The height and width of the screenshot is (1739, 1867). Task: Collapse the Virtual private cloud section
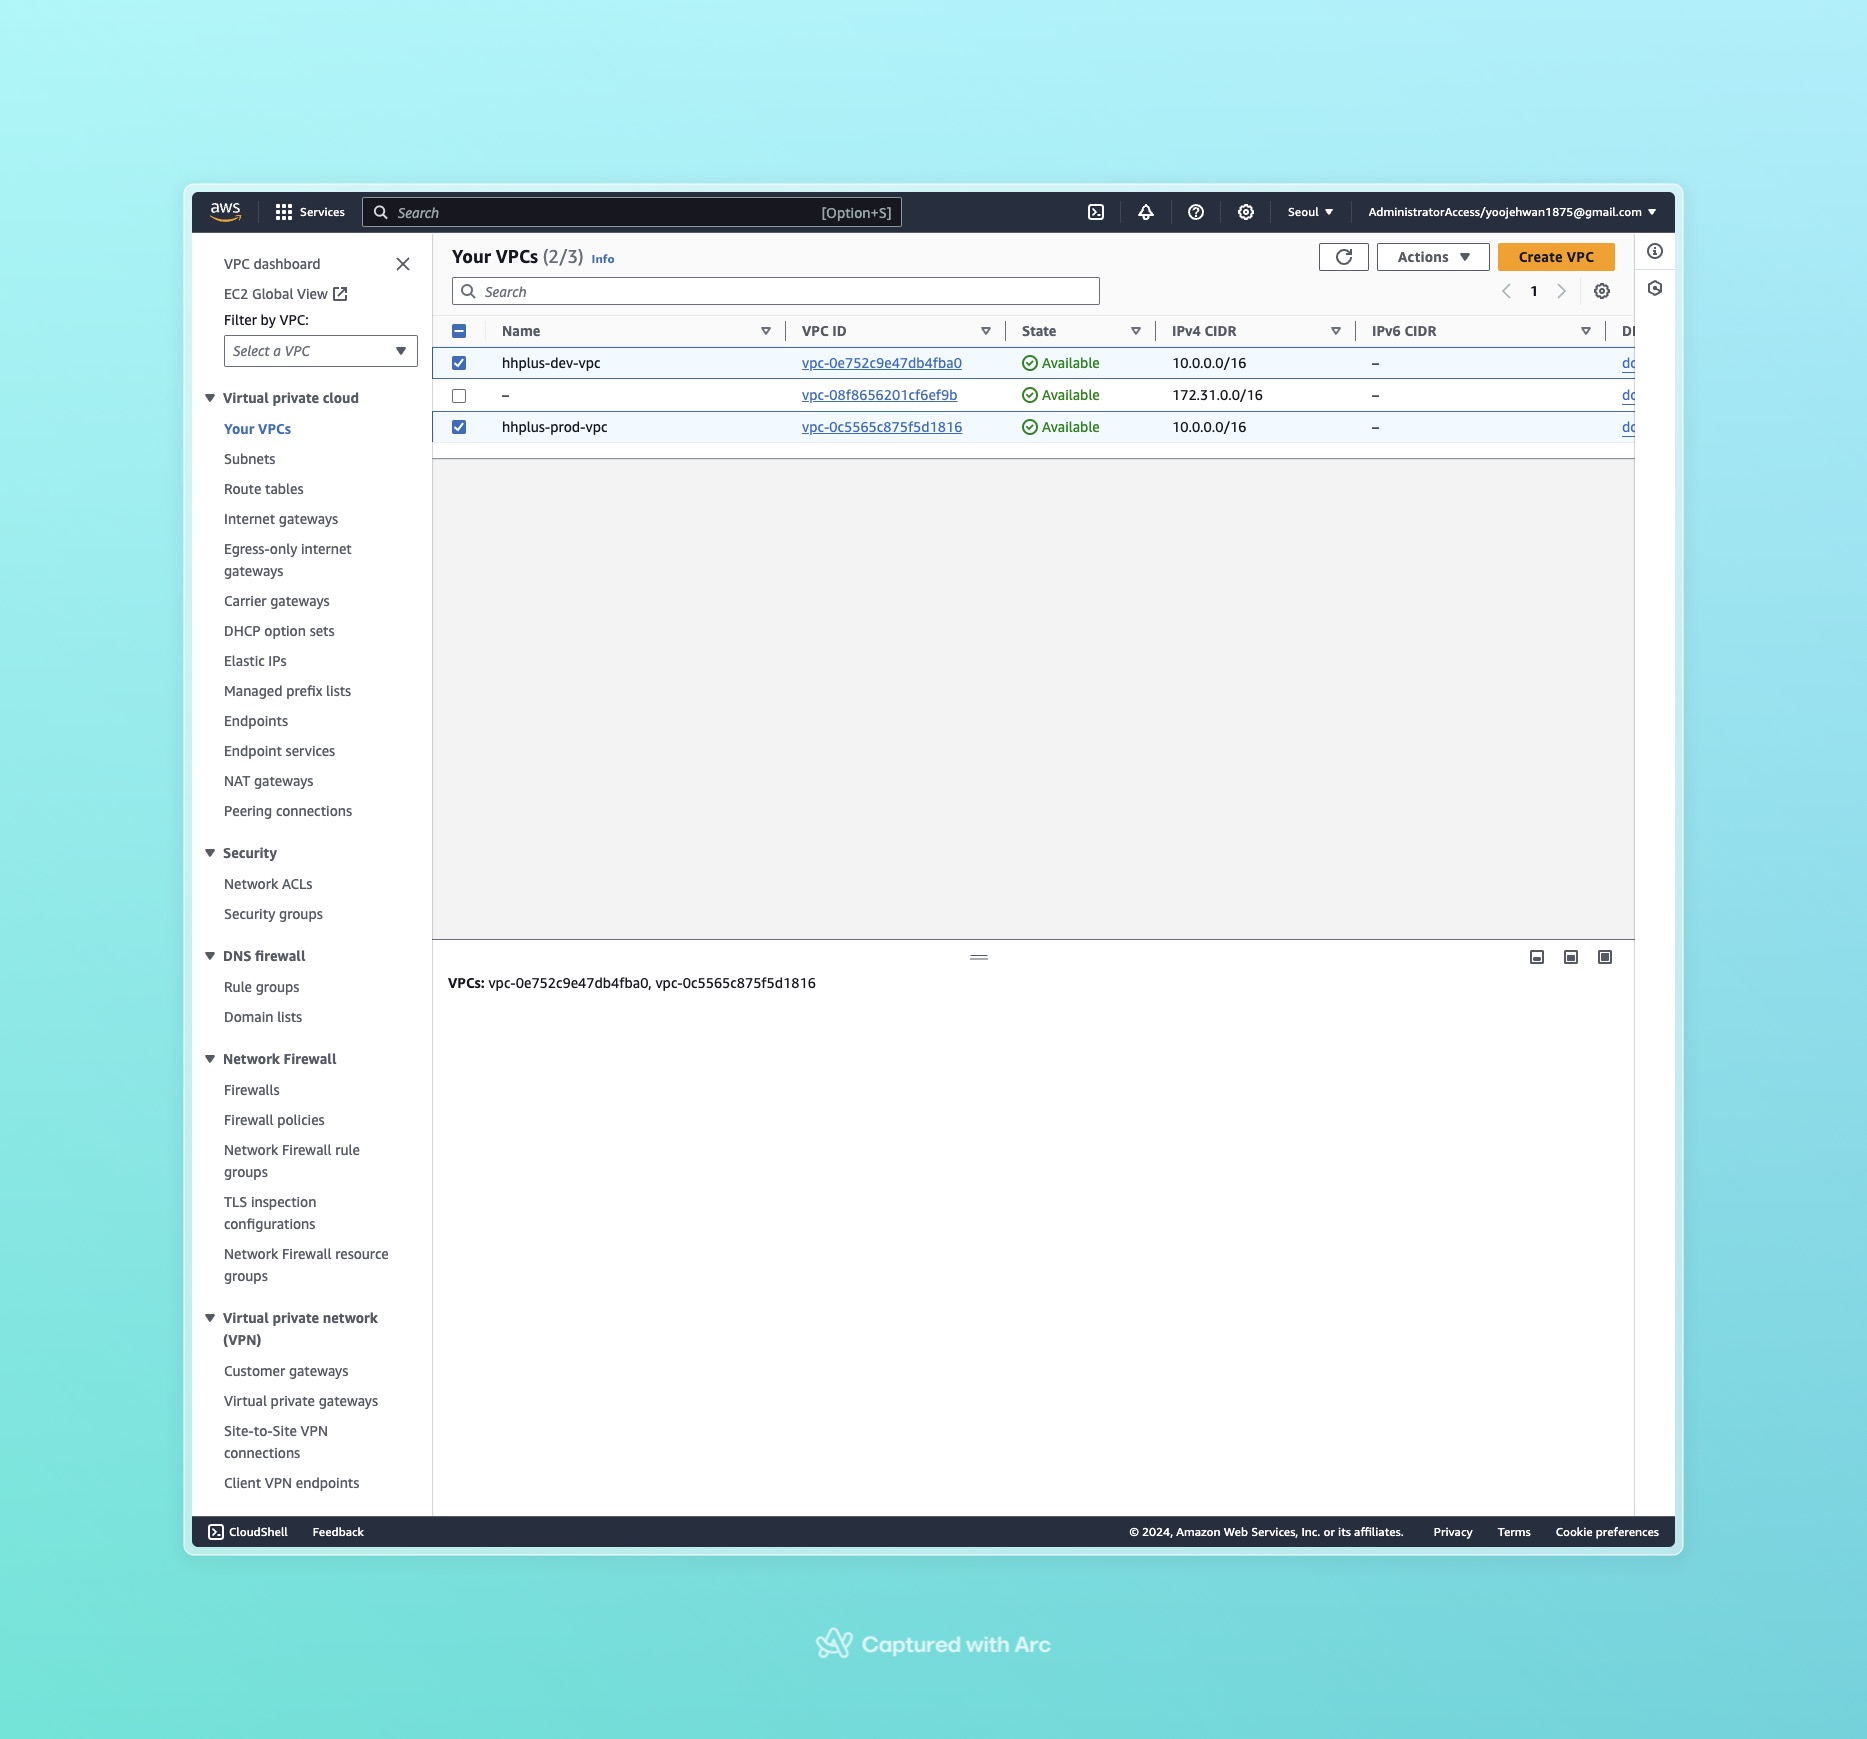210,398
